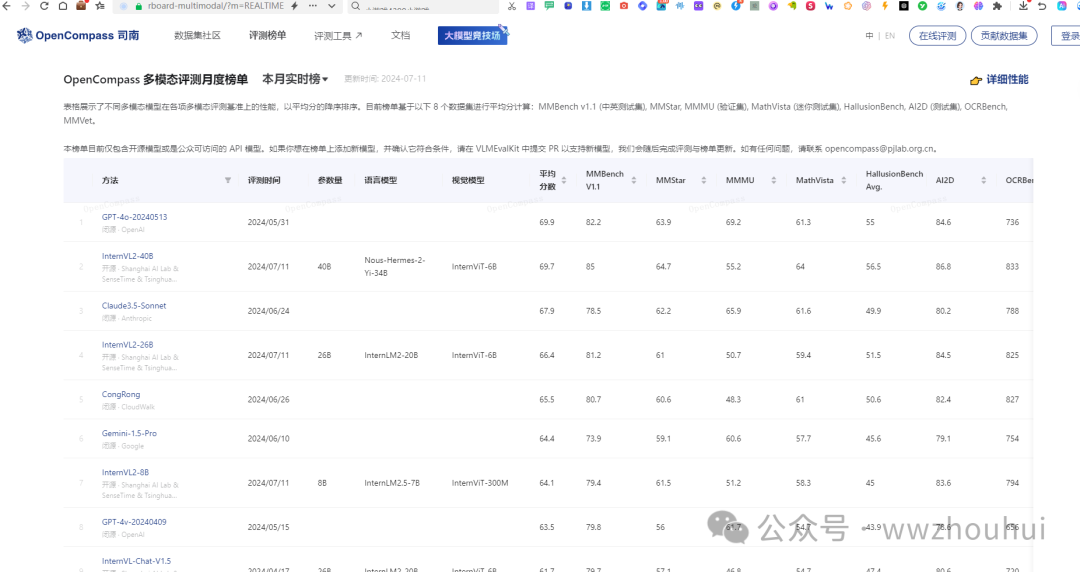Image resolution: width=1080 pixels, height=572 pixels.
Task: Select the Nous-Hermes-2-Yi-34B language model cell
Action: point(395,267)
